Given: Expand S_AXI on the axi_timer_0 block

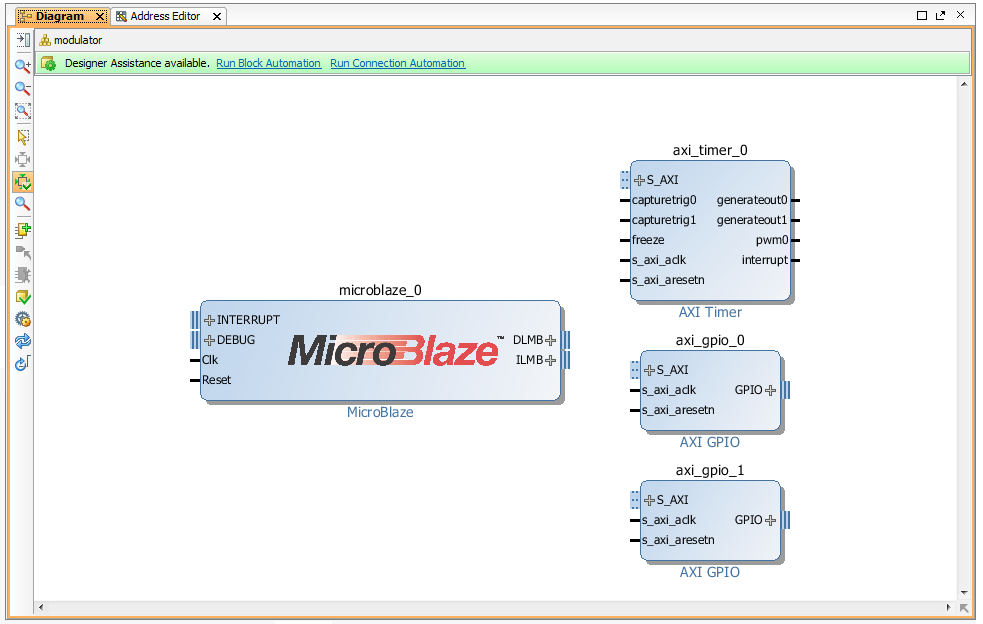Looking at the screenshot, I should (639, 181).
